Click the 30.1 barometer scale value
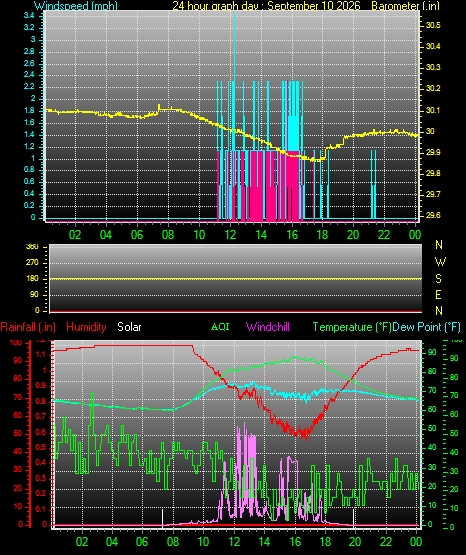Image resolution: width=466 pixels, height=555 pixels. 433,110
